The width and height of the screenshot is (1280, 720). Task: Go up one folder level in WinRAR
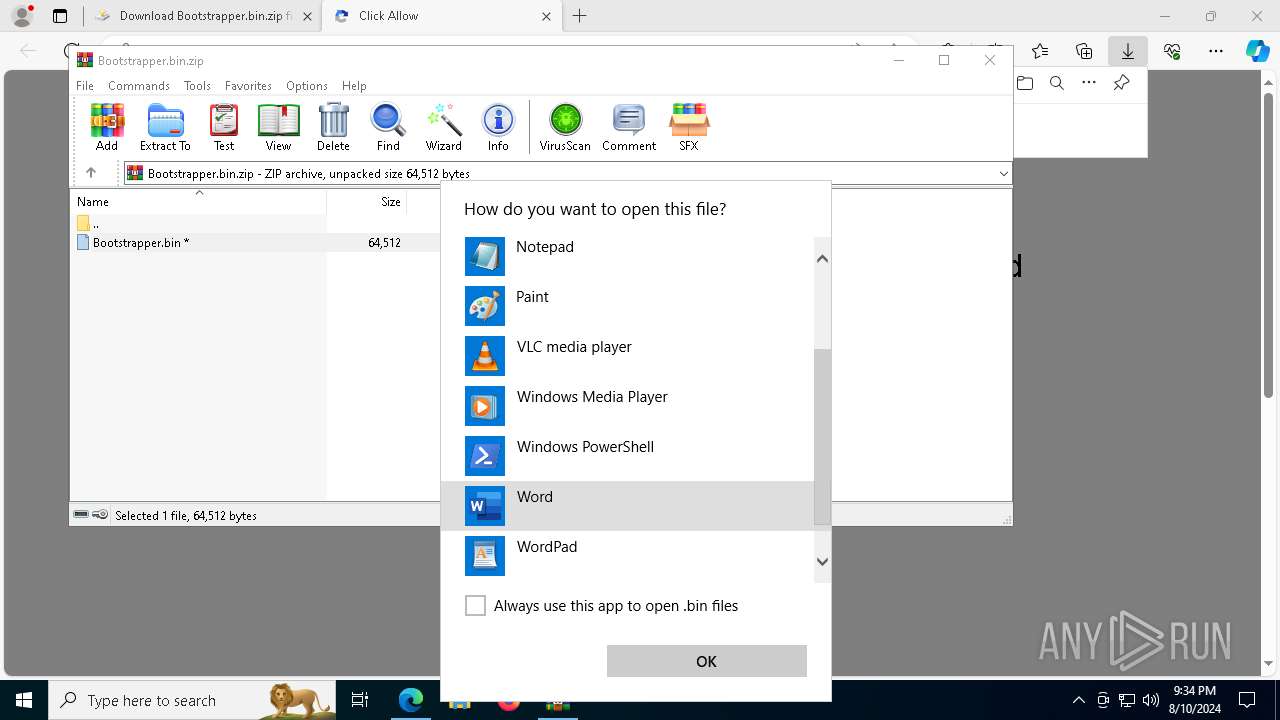point(91,173)
